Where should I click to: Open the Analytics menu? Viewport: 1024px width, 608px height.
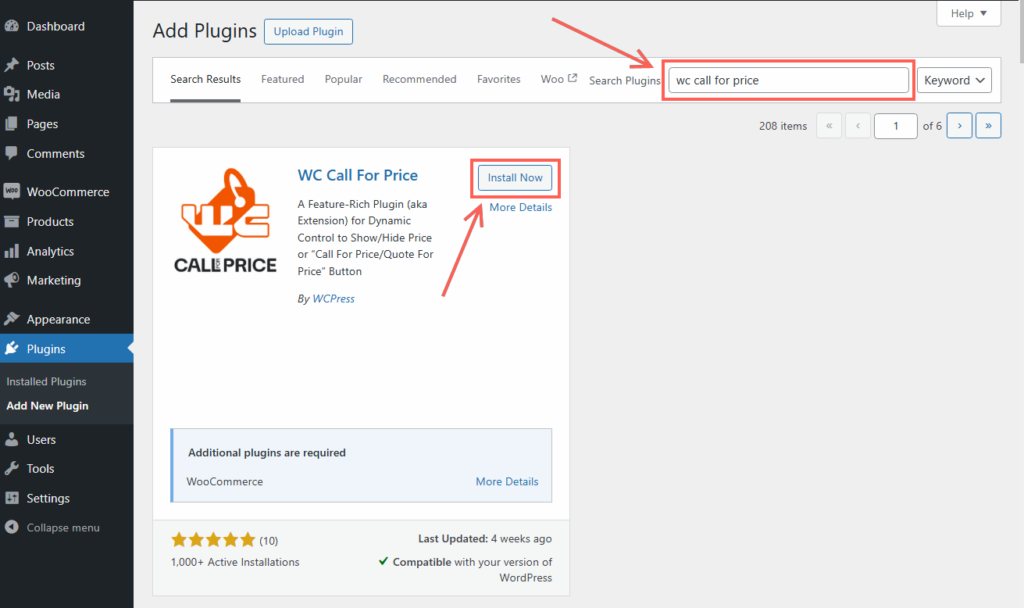(x=67, y=251)
